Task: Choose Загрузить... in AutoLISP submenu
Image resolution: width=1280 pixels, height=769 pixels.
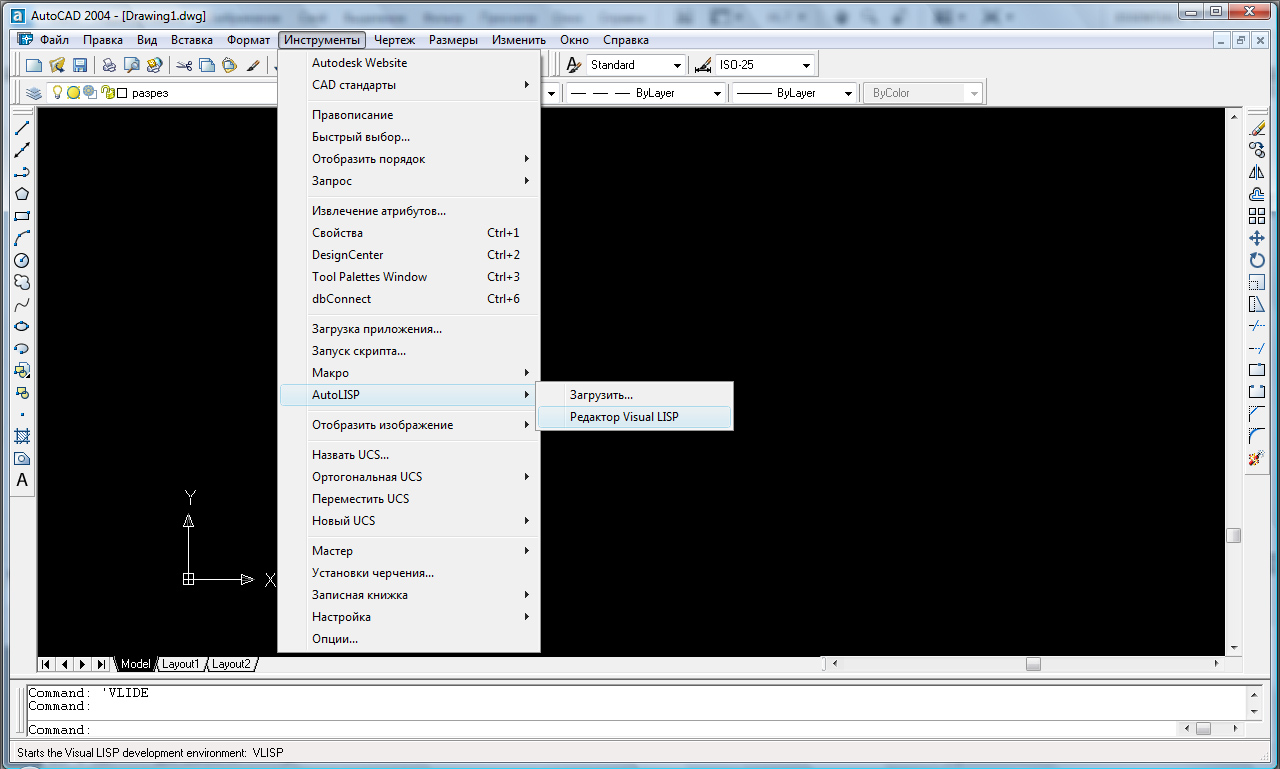Action: point(635,395)
